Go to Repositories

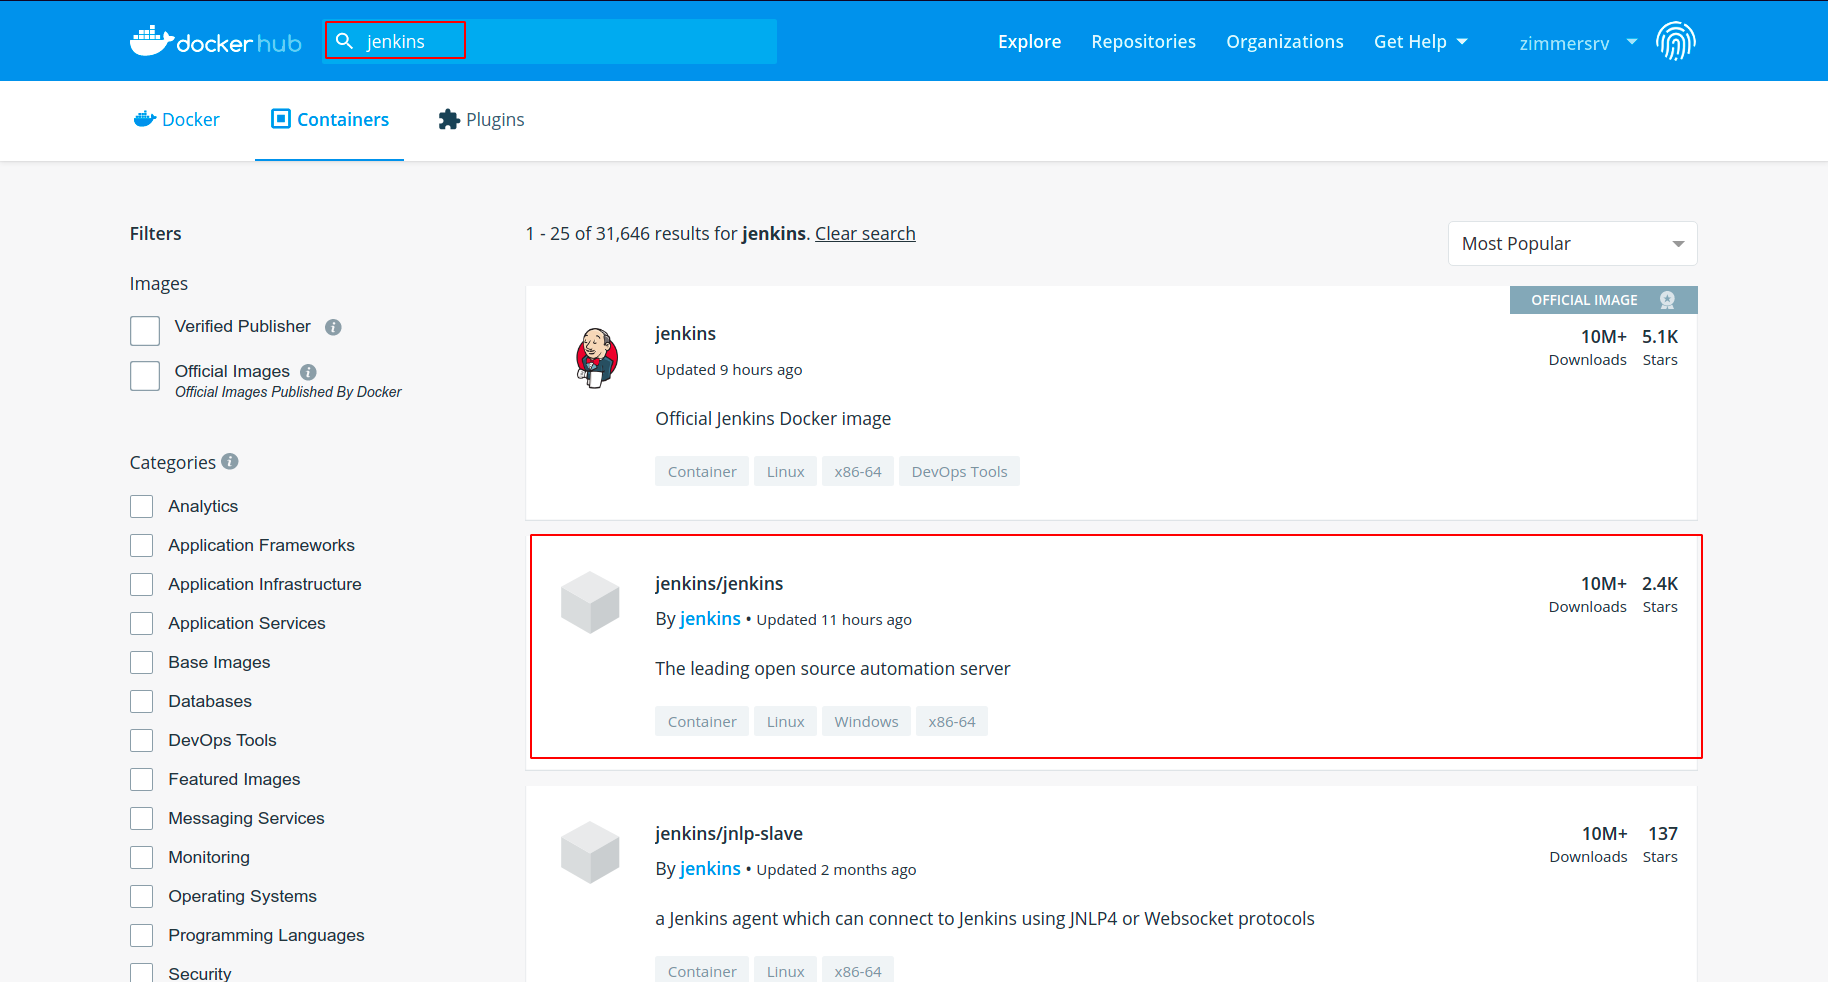tap(1143, 42)
